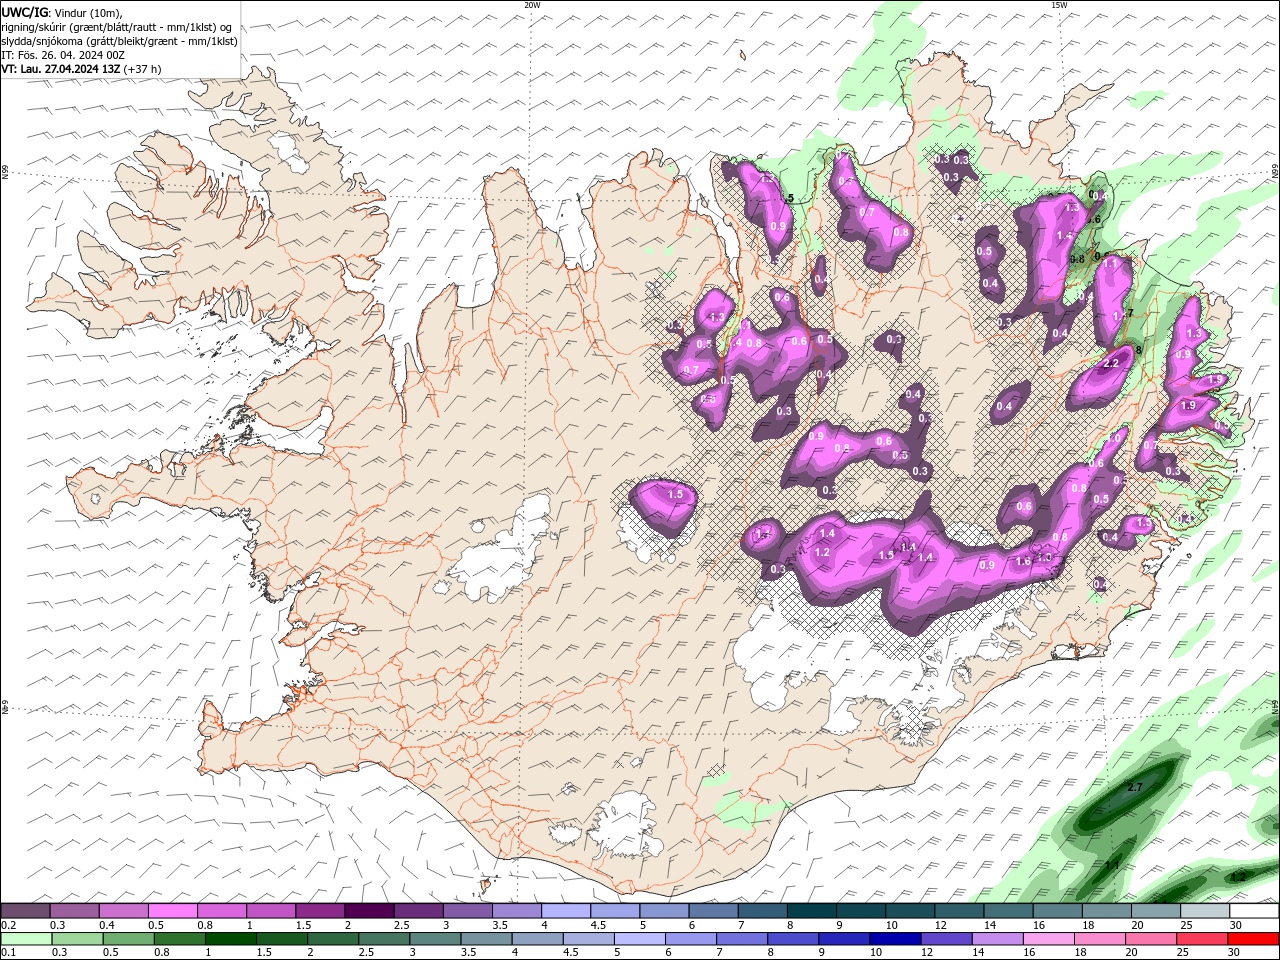1280x960 pixels.
Task: Click the '2.7' value in the offshore green rain band
Action: coord(1134,788)
